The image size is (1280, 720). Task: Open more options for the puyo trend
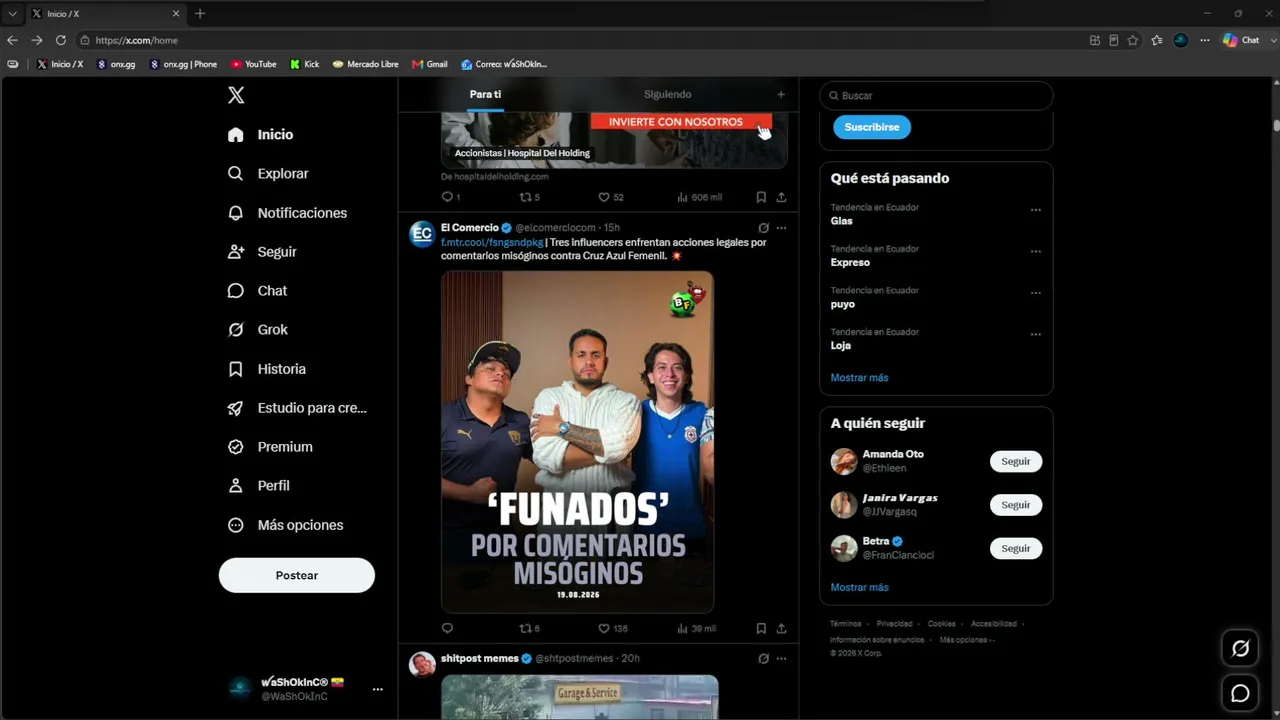[1036, 293]
